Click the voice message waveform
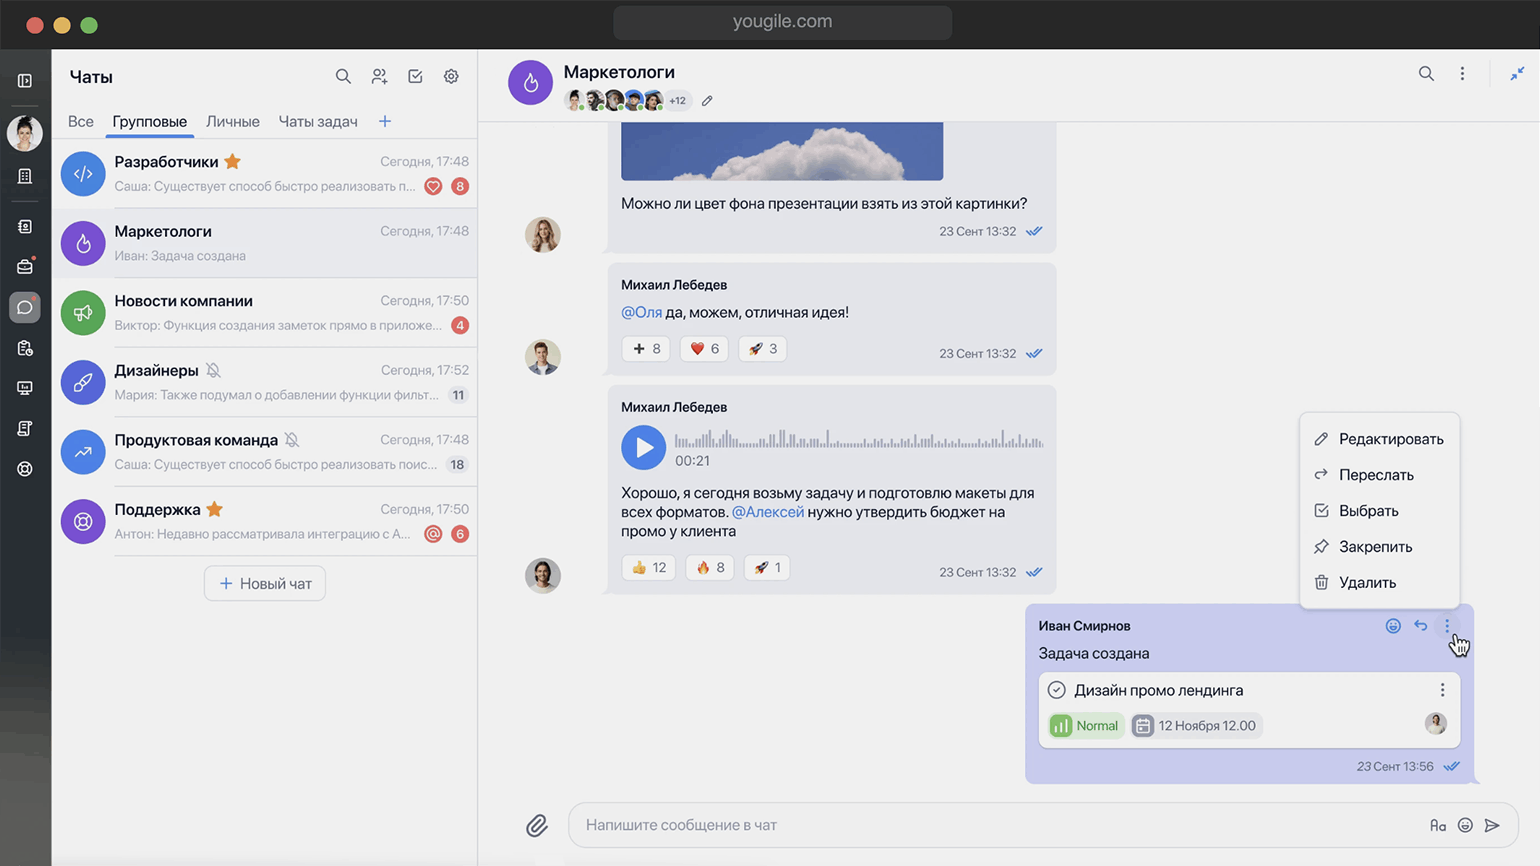 [x=858, y=440]
